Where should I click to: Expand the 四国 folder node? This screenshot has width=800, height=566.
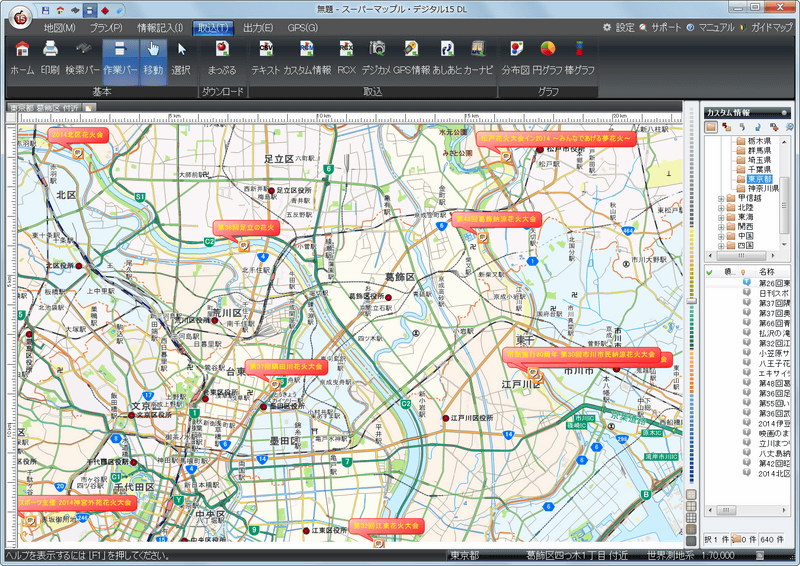point(721,246)
